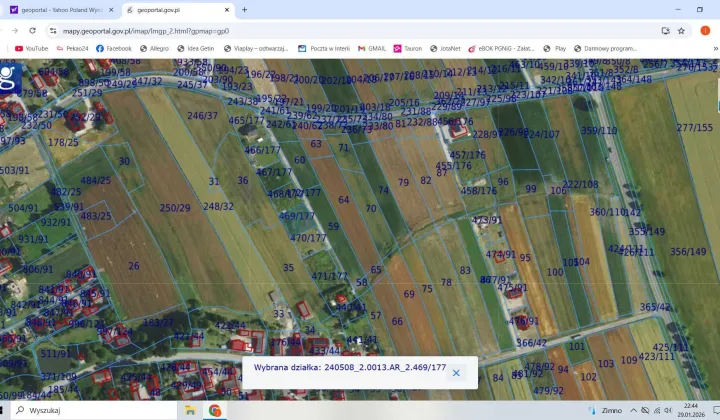The height and width of the screenshot is (420, 720).
Task: Open File Explorer from taskbar
Action: pyautogui.click(x=187, y=410)
